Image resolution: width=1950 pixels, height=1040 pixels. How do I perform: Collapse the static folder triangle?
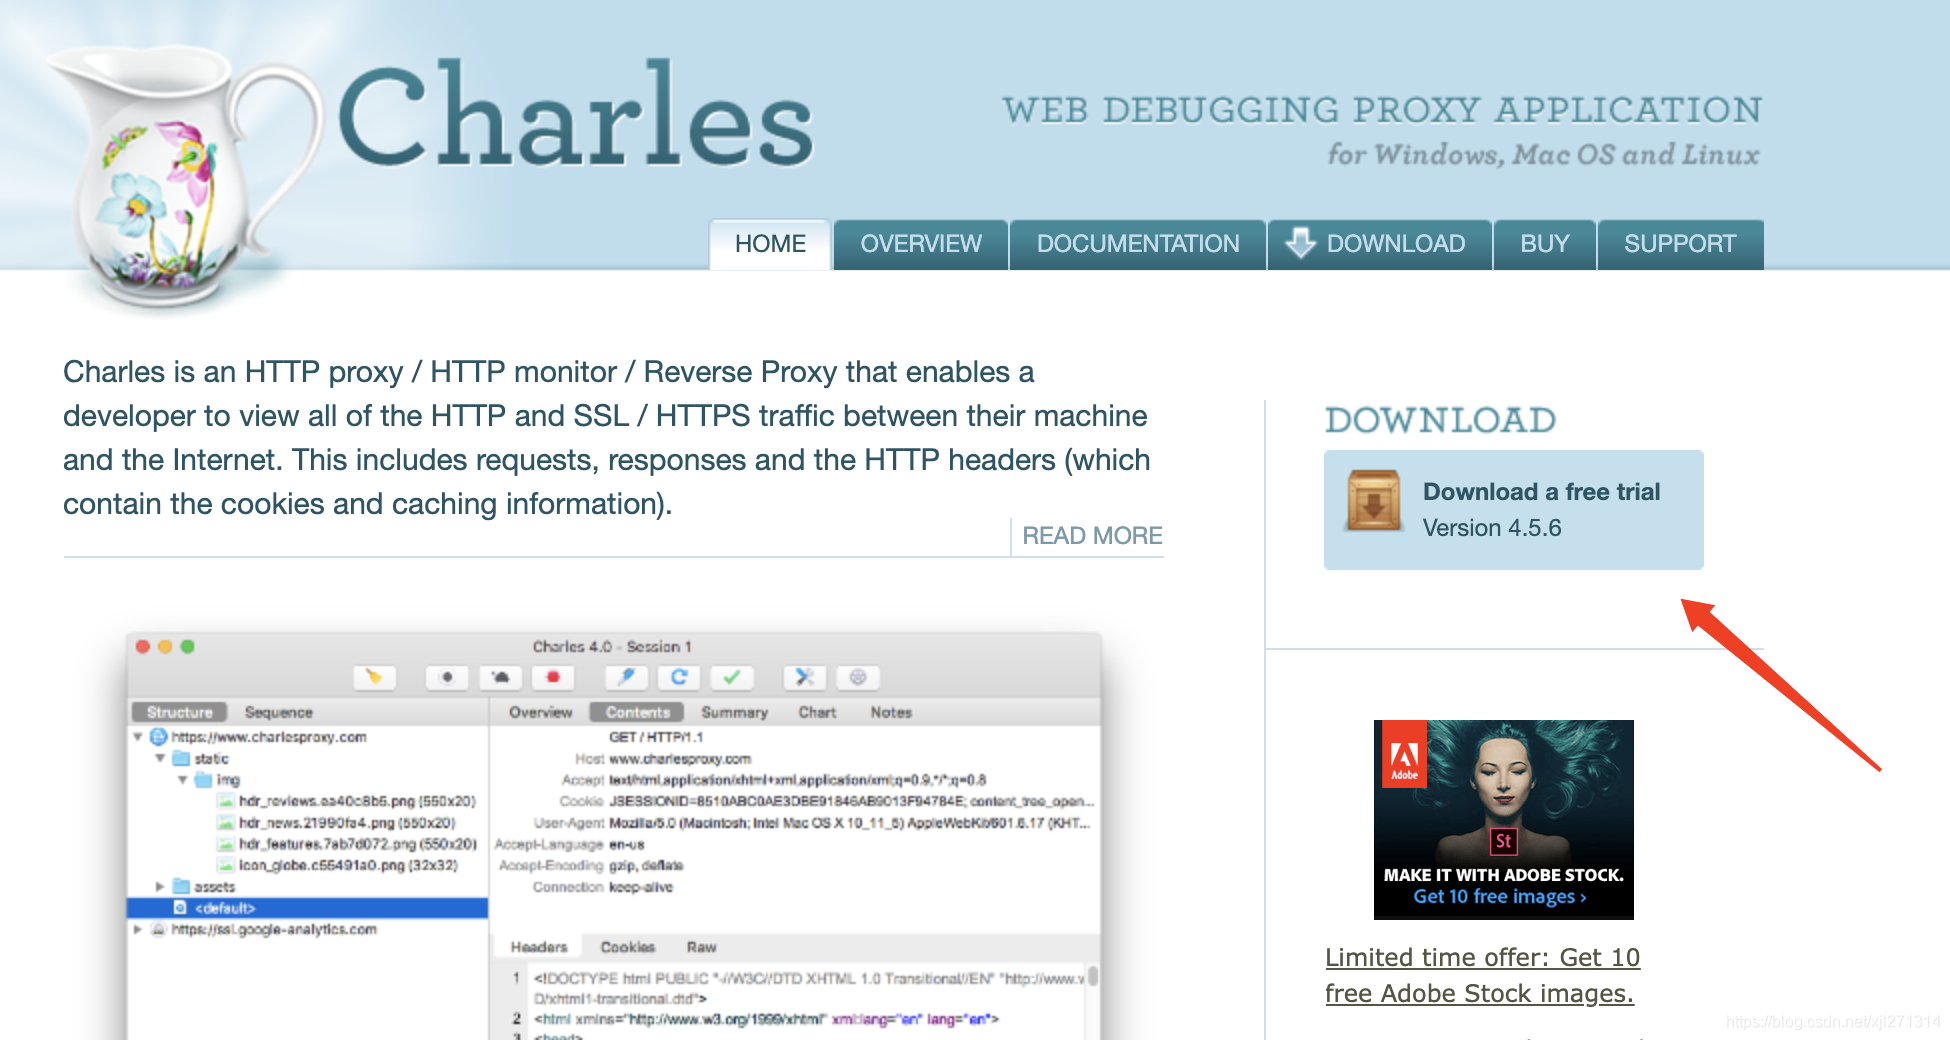pyautogui.click(x=160, y=758)
